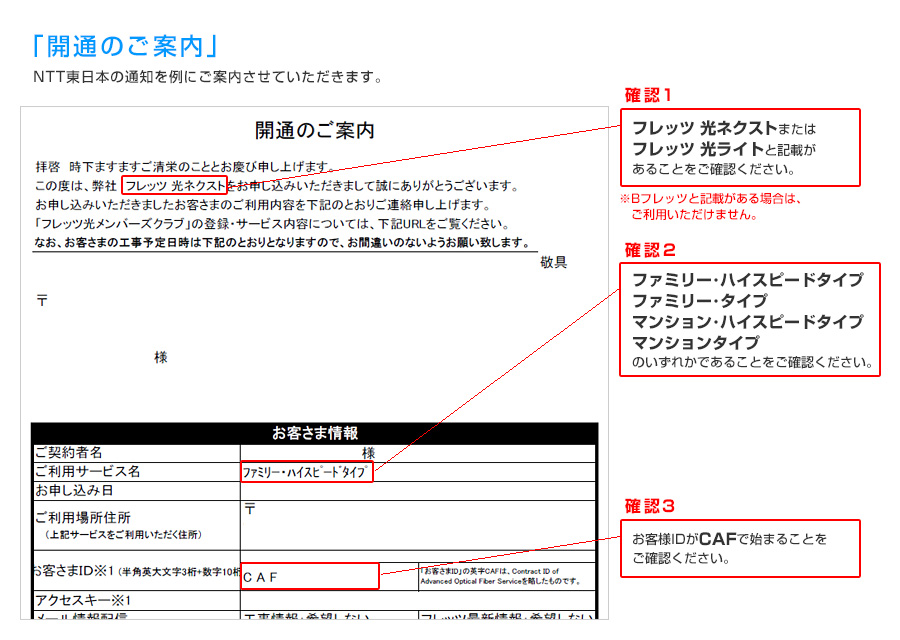Click the 確認3 box about お客様ID starting with CAF

pyautogui.click(x=740, y=548)
